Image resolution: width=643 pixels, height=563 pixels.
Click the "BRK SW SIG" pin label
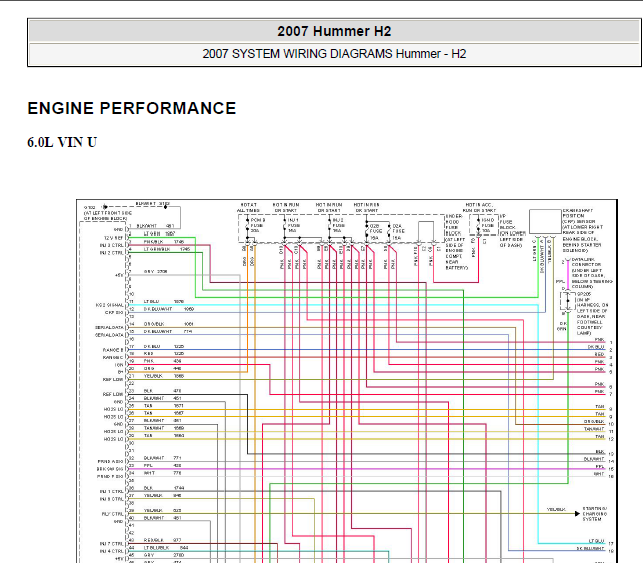[110, 469]
